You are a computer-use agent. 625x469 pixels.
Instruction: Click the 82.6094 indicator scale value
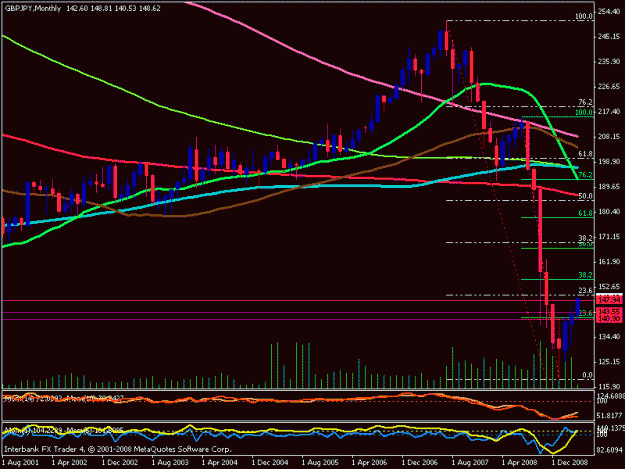click(609, 450)
